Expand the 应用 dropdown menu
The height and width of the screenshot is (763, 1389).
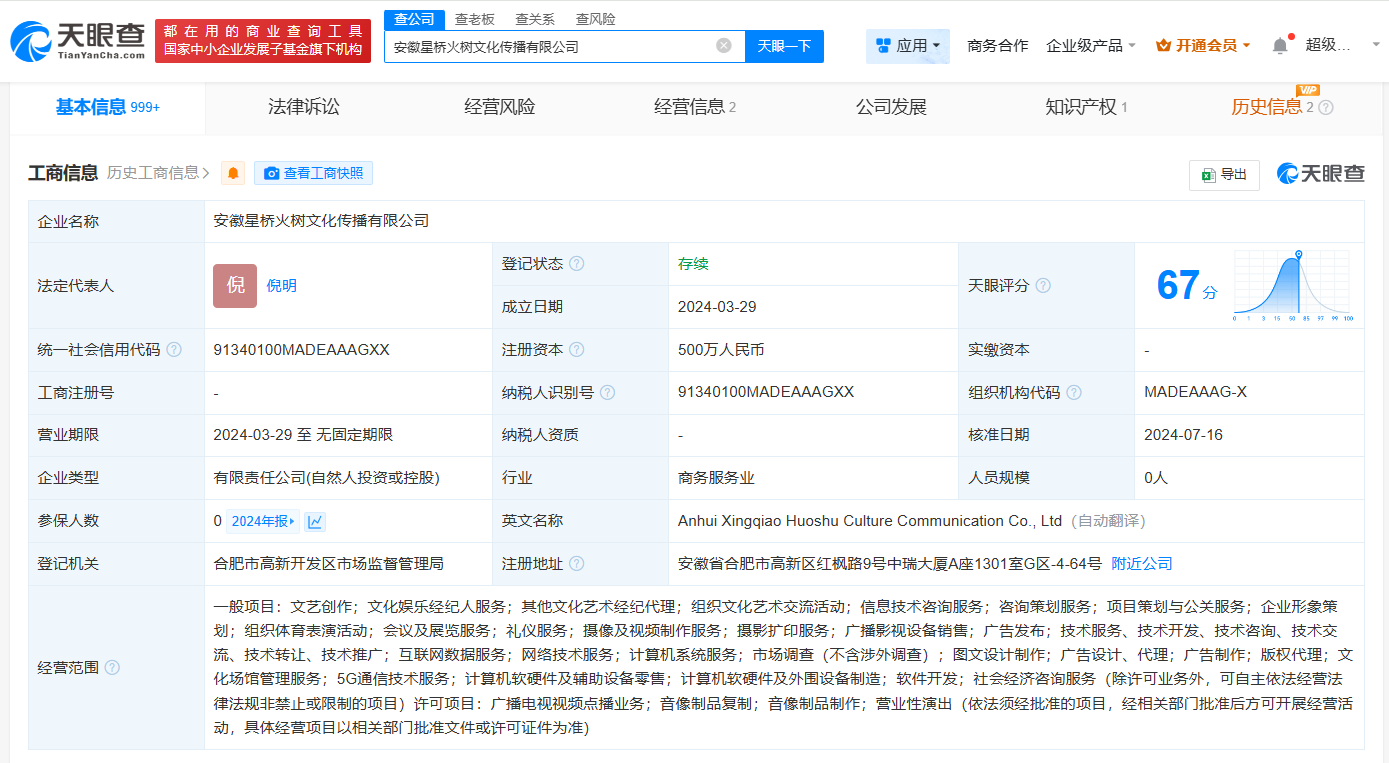(x=908, y=46)
